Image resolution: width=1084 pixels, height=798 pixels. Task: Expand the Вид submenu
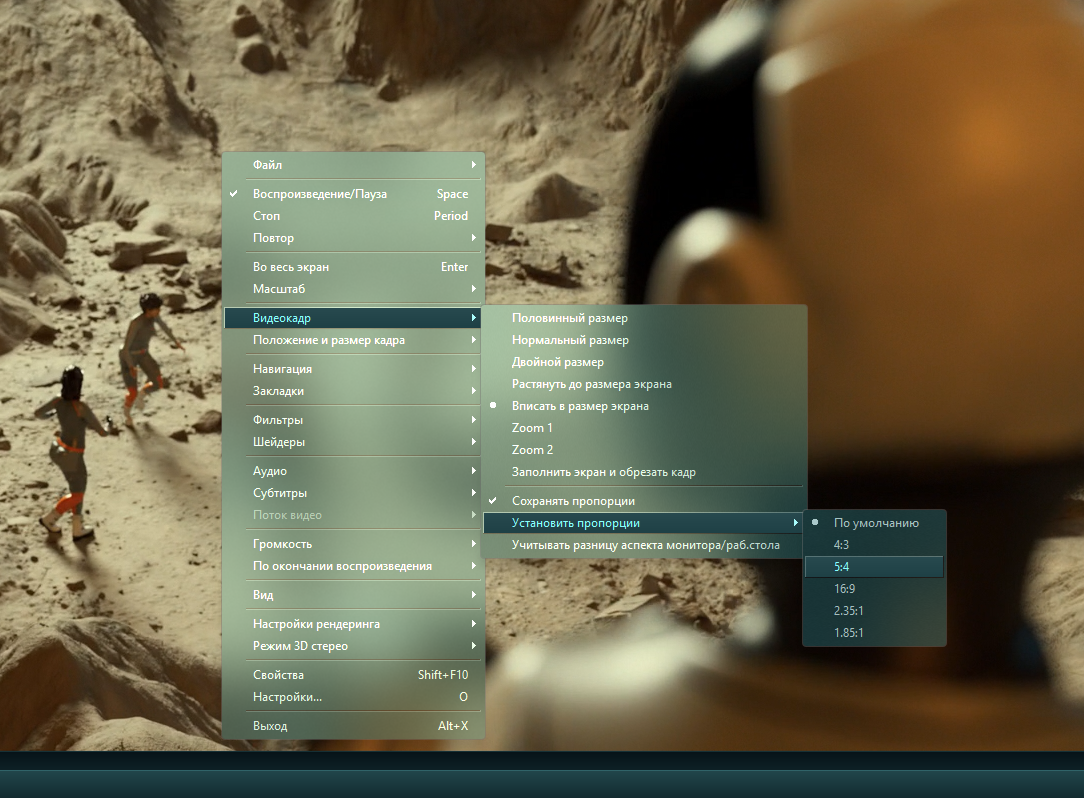tap(353, 596)
